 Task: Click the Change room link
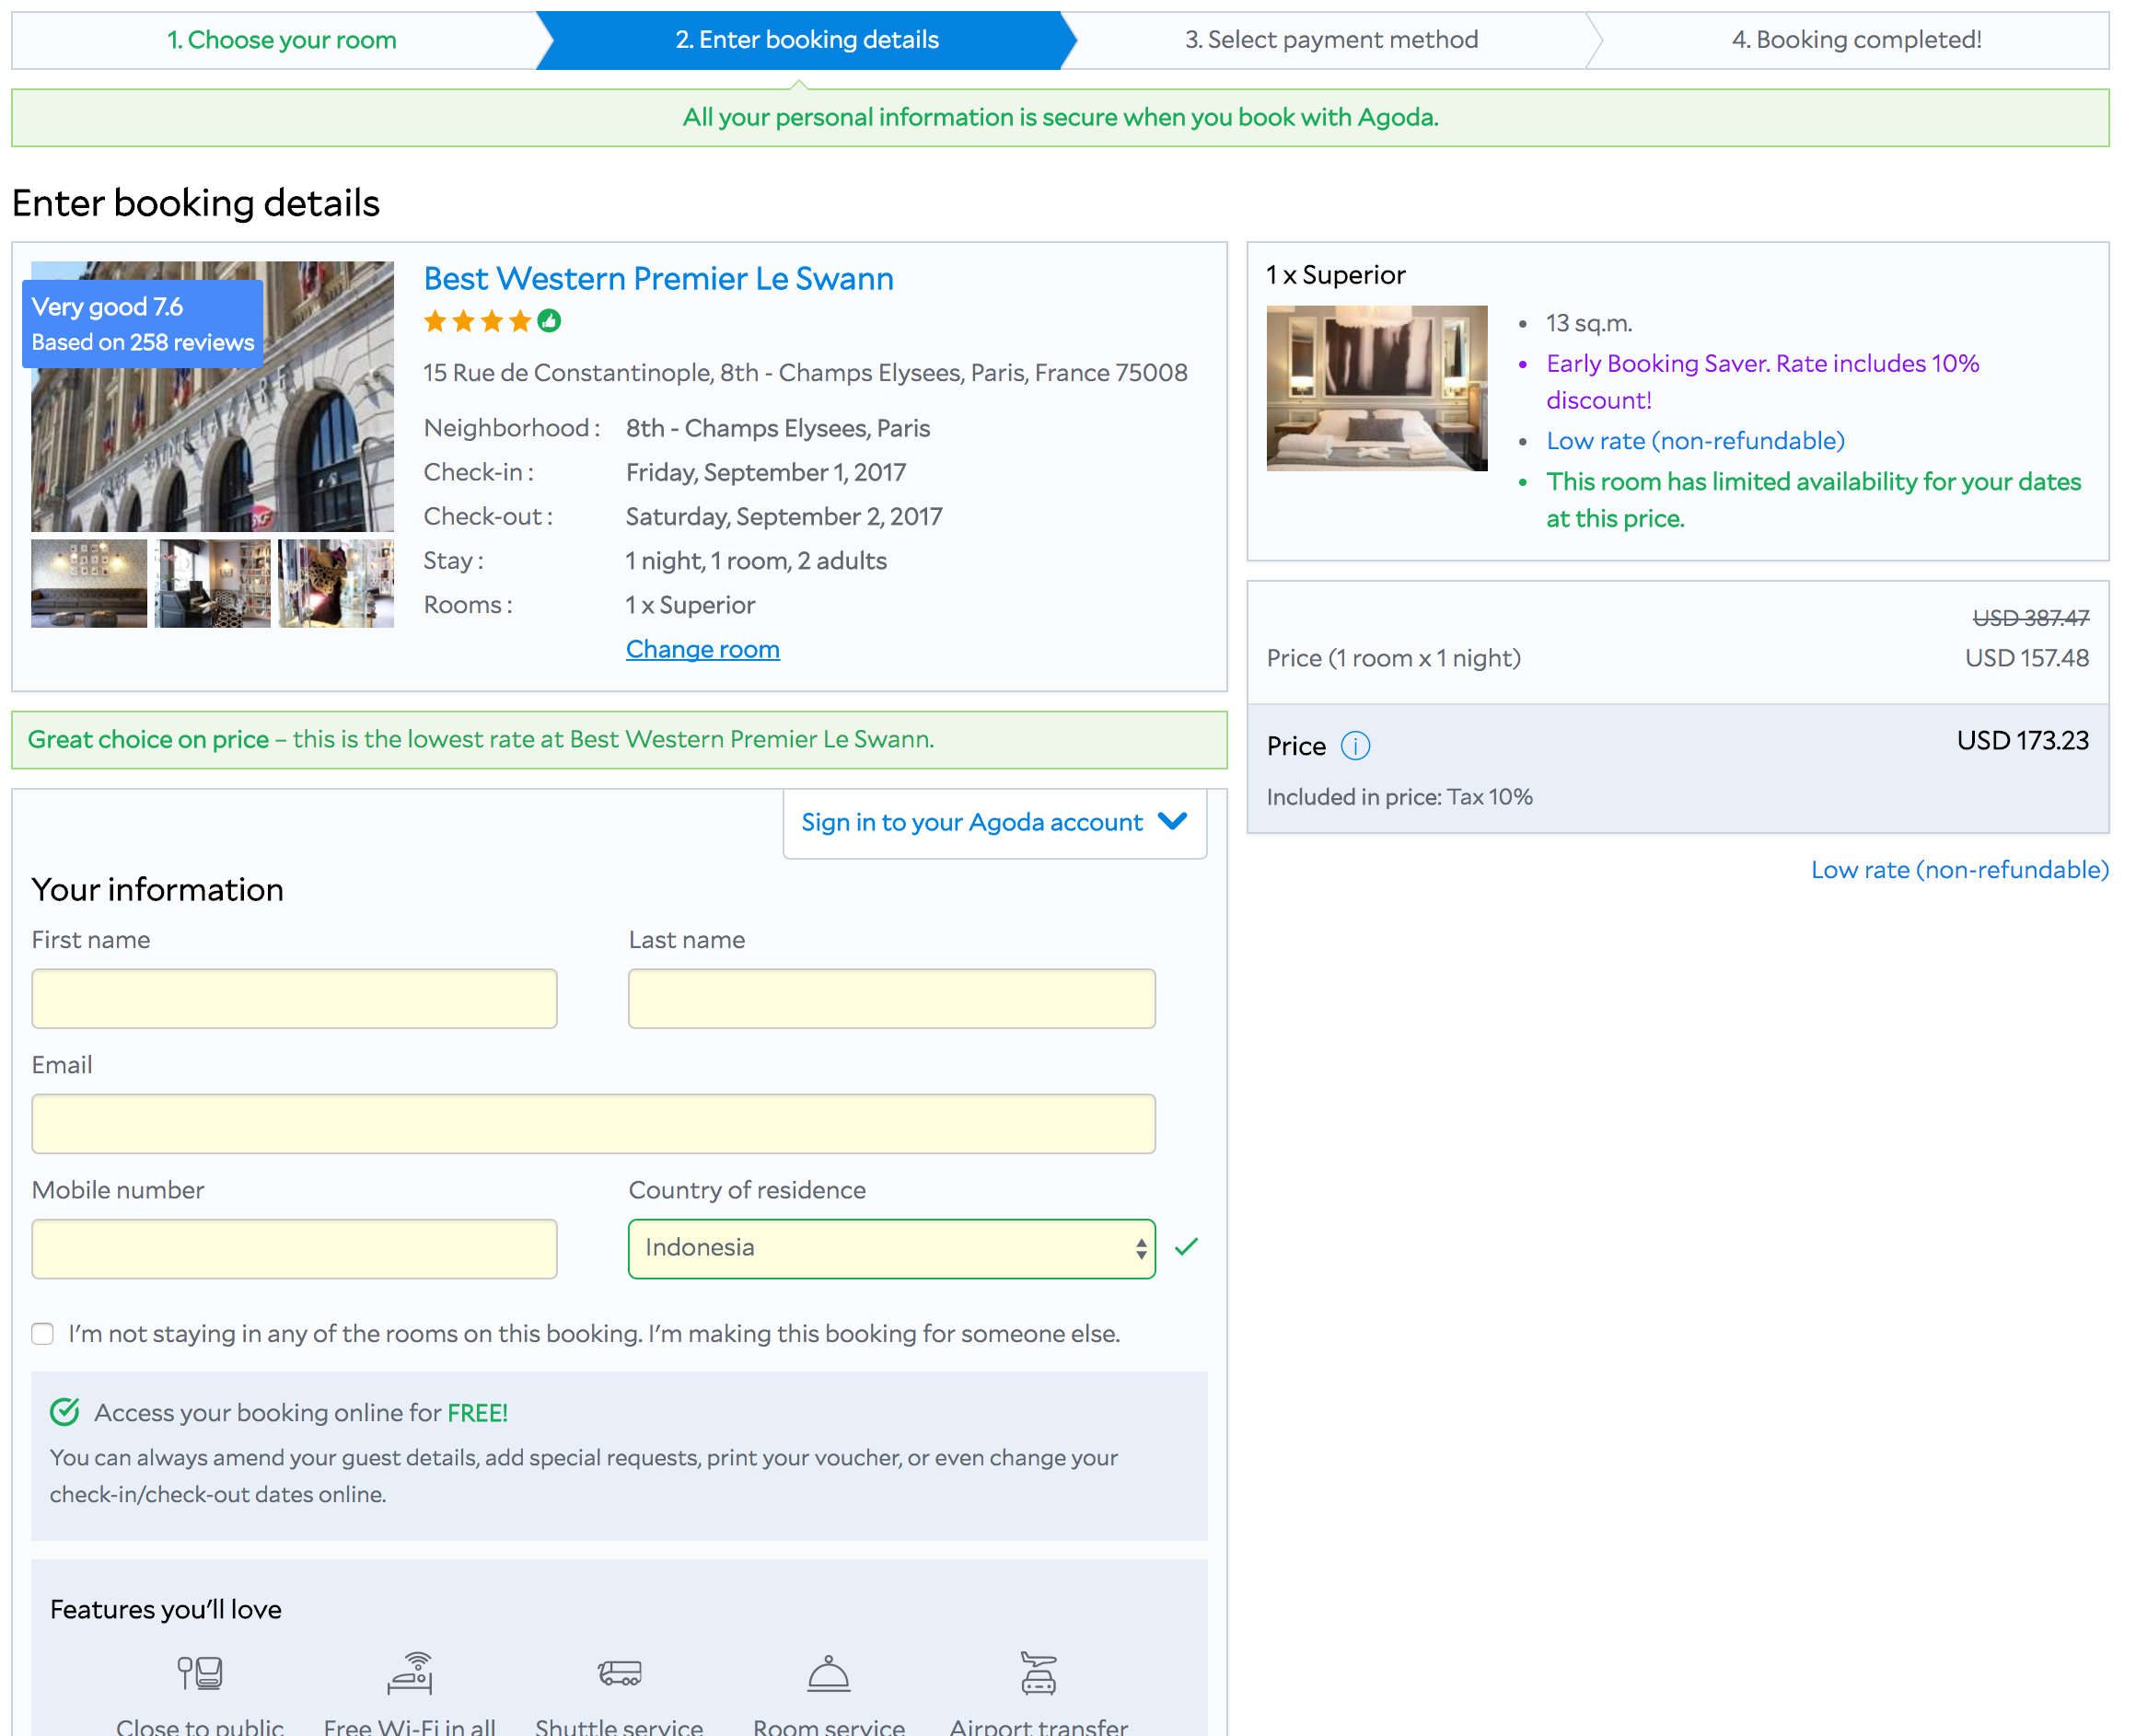click(702, 649)
